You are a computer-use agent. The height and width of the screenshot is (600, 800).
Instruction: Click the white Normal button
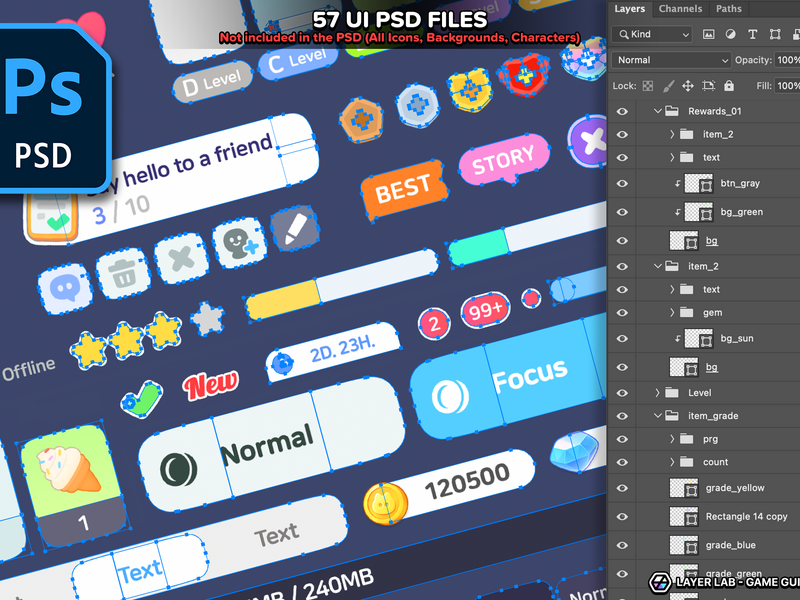click(x=271, y=445)
